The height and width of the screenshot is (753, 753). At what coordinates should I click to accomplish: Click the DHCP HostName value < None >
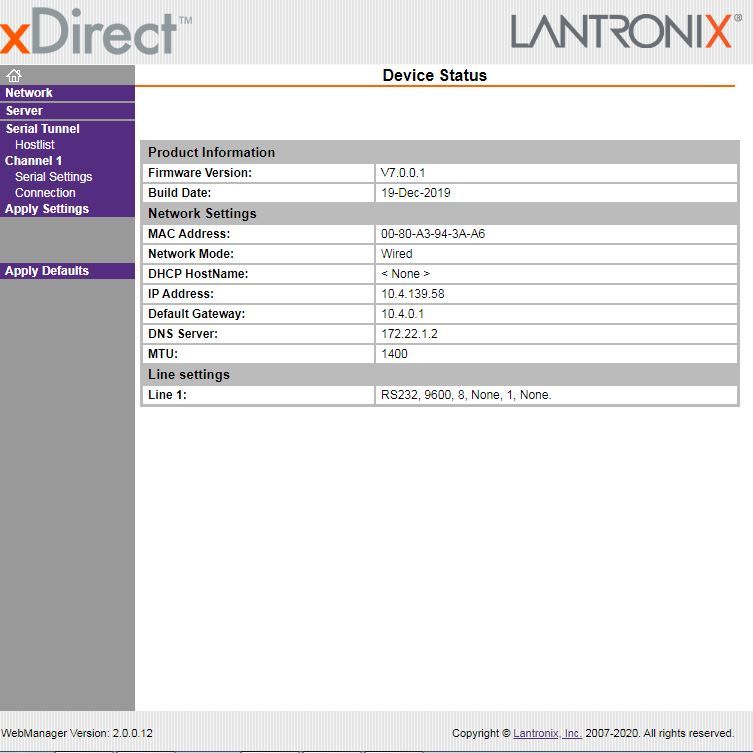[x=405, y=274]
